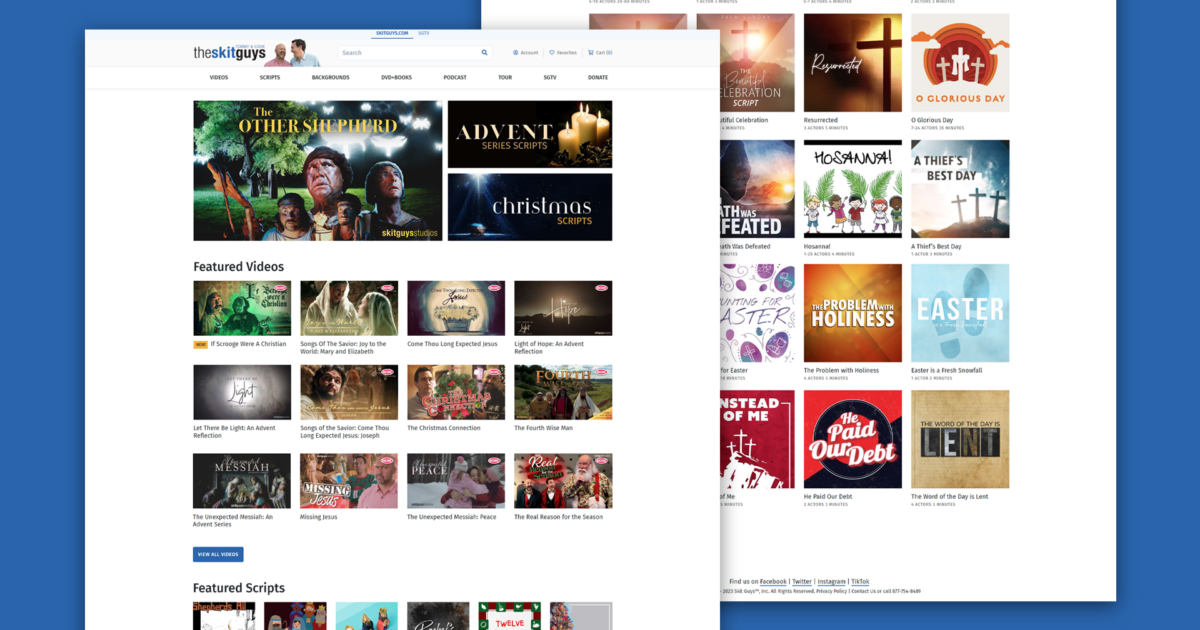
Task: Click the View All Videos button
Action: (x=218, y=554)
